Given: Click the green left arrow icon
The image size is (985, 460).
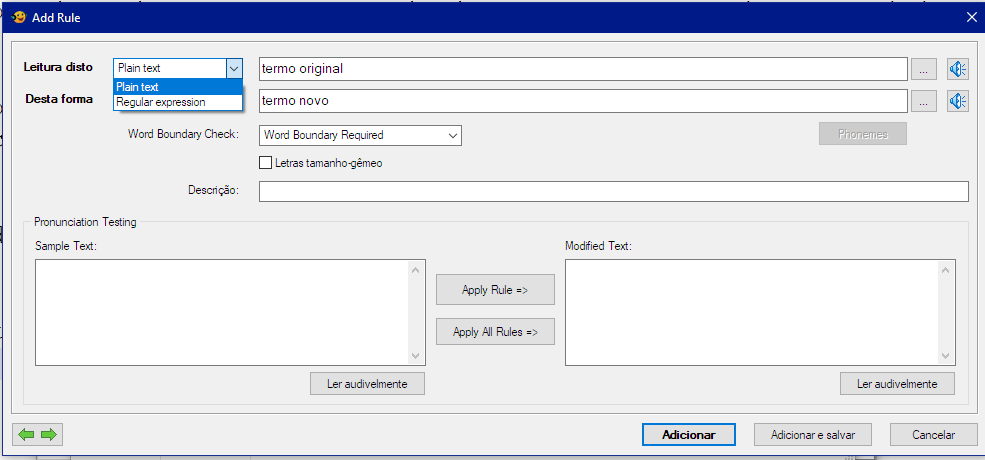Looking at the screenshot, I should (27, 434).
